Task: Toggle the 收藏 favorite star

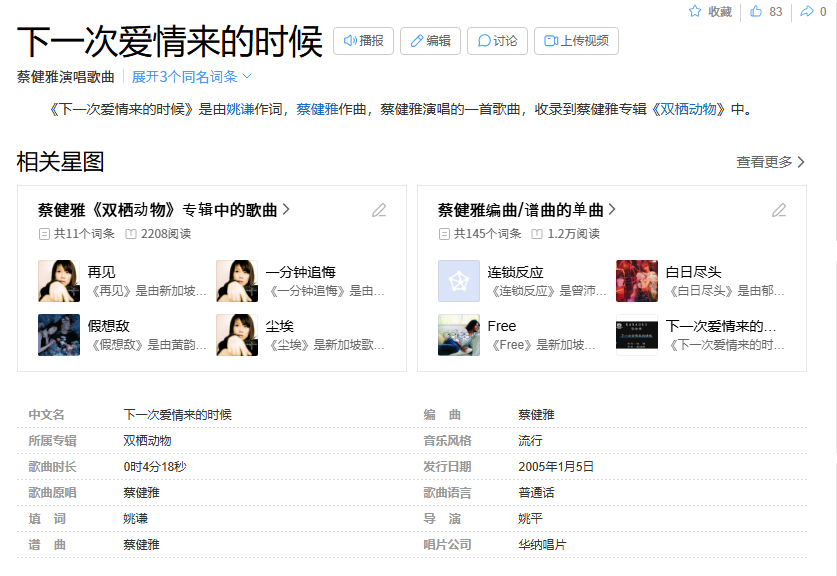Action: click(x=695, y=11)
